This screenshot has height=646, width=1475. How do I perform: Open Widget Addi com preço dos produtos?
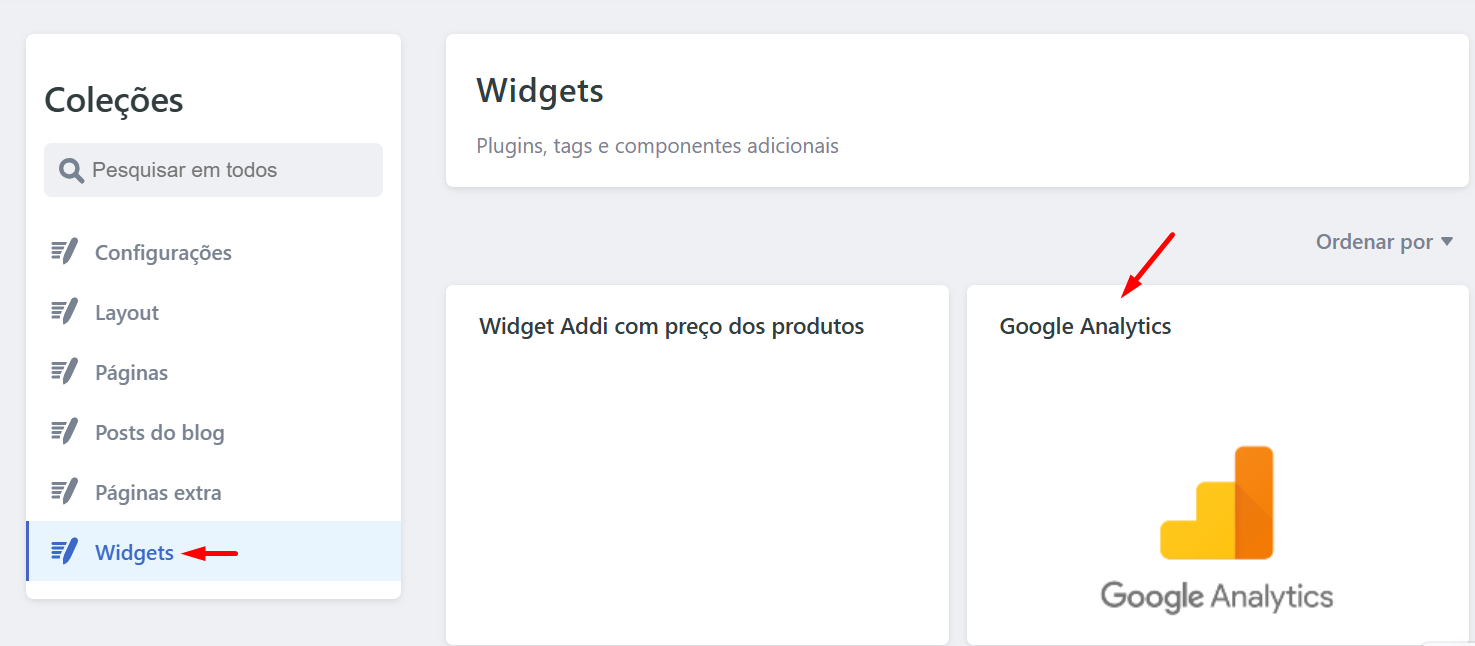pyautogui.click(x=672, y=326)
